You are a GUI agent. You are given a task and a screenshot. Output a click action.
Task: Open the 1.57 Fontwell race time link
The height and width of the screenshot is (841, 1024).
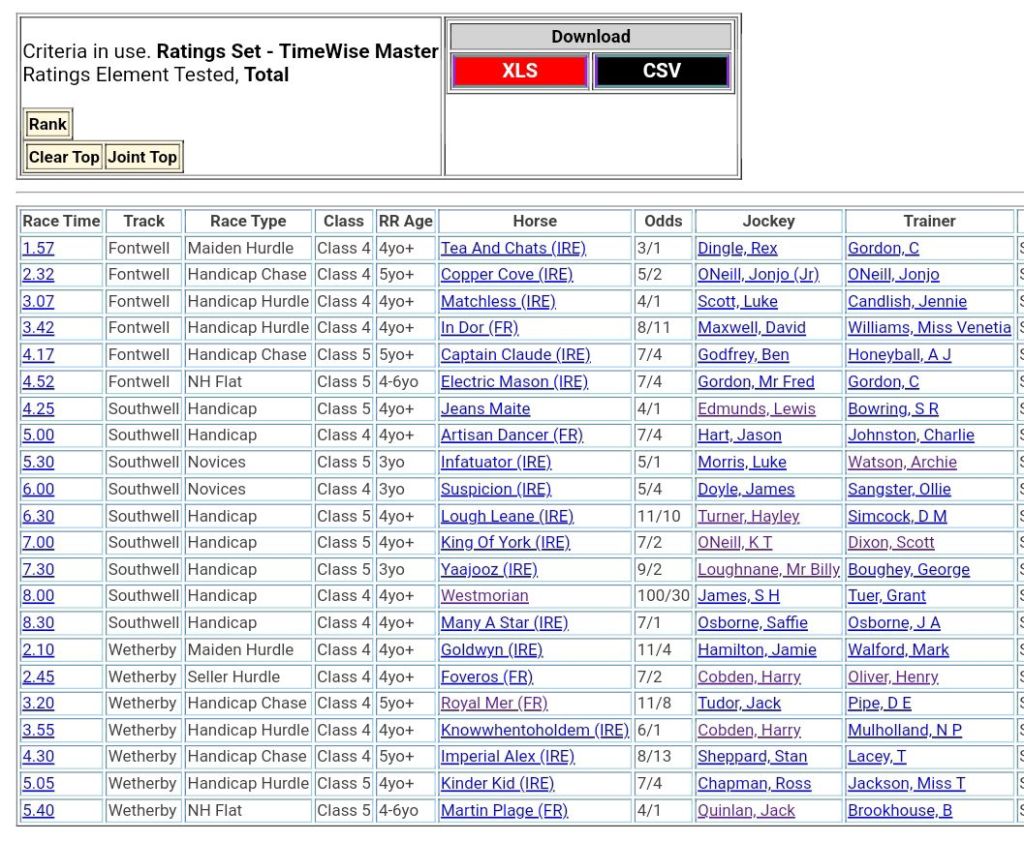click(x=38, y=248)
